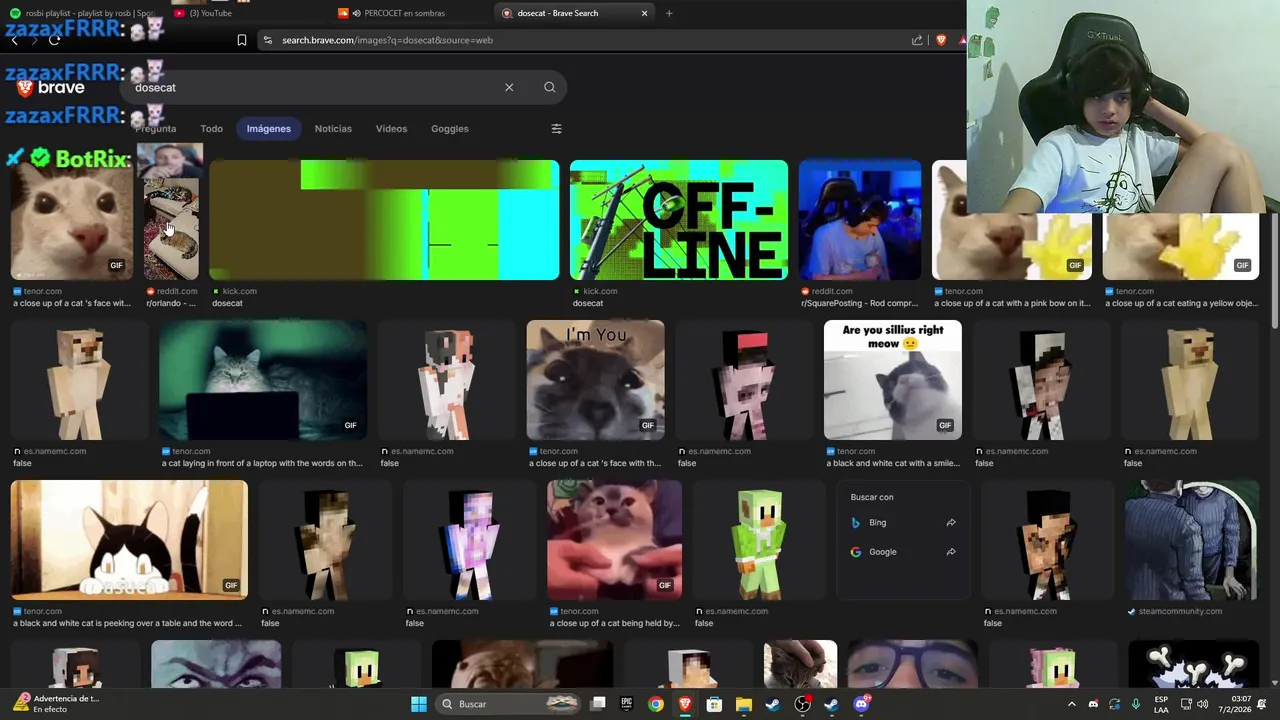This screenshot has height=720, width=1280.
Task: Open a new browser tab
Action: [x=669, y=13]
